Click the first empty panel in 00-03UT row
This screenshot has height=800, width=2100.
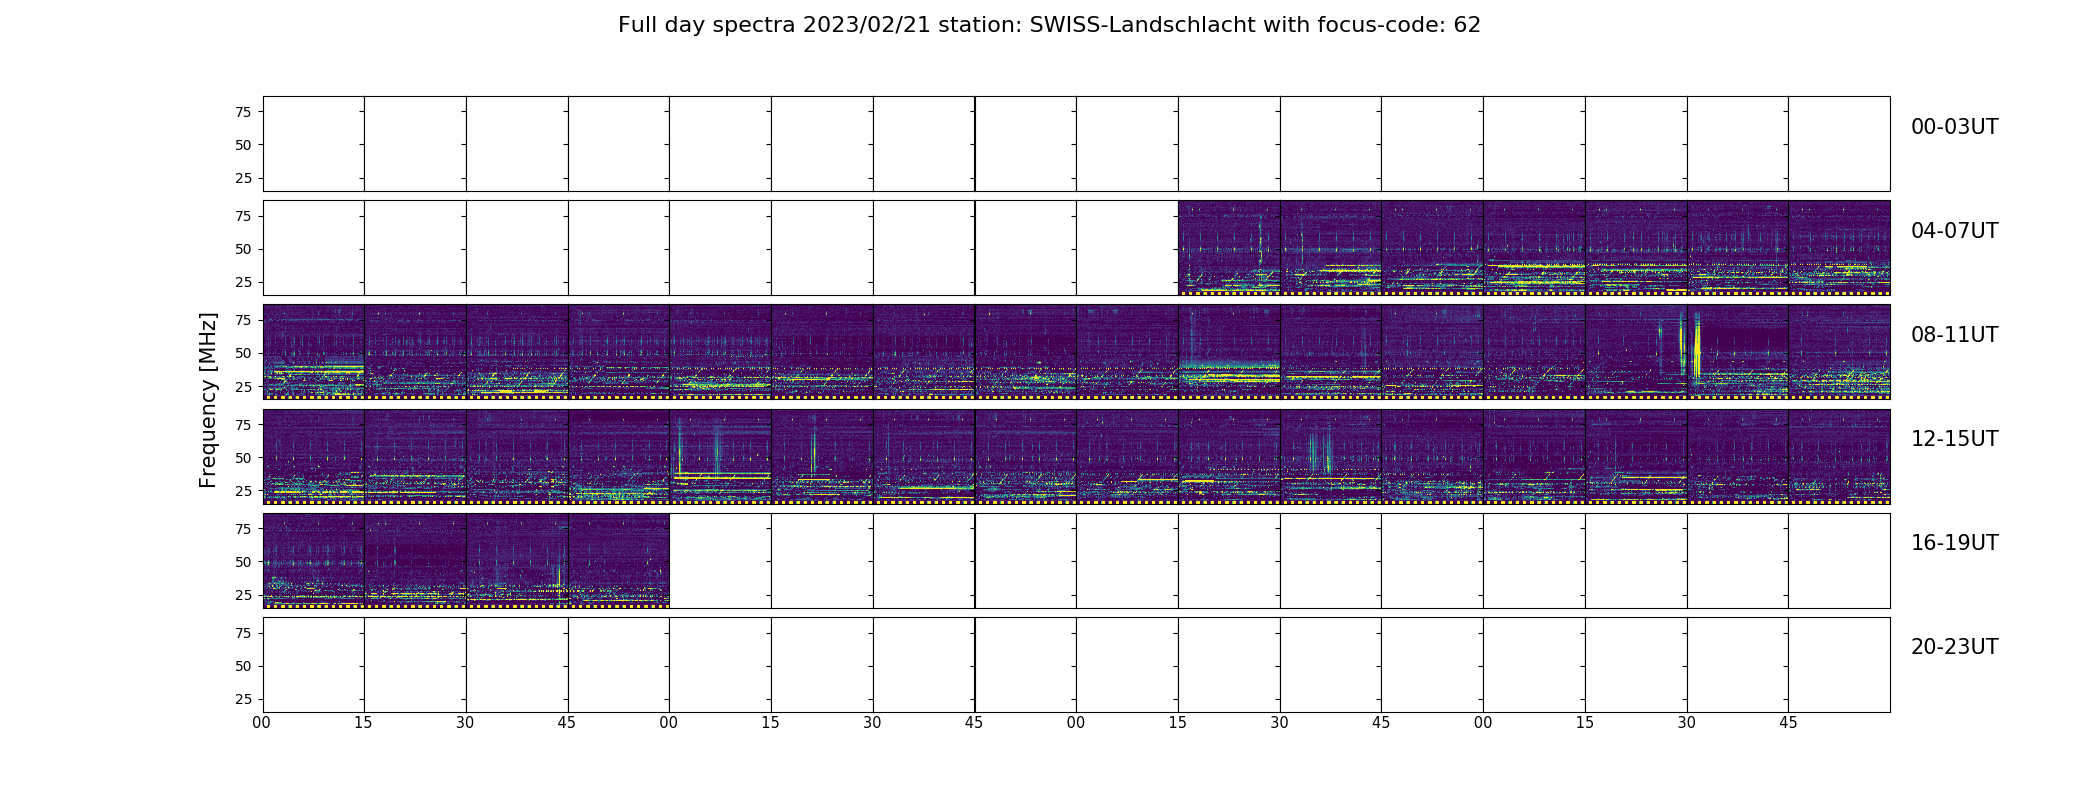coord(313,144)
